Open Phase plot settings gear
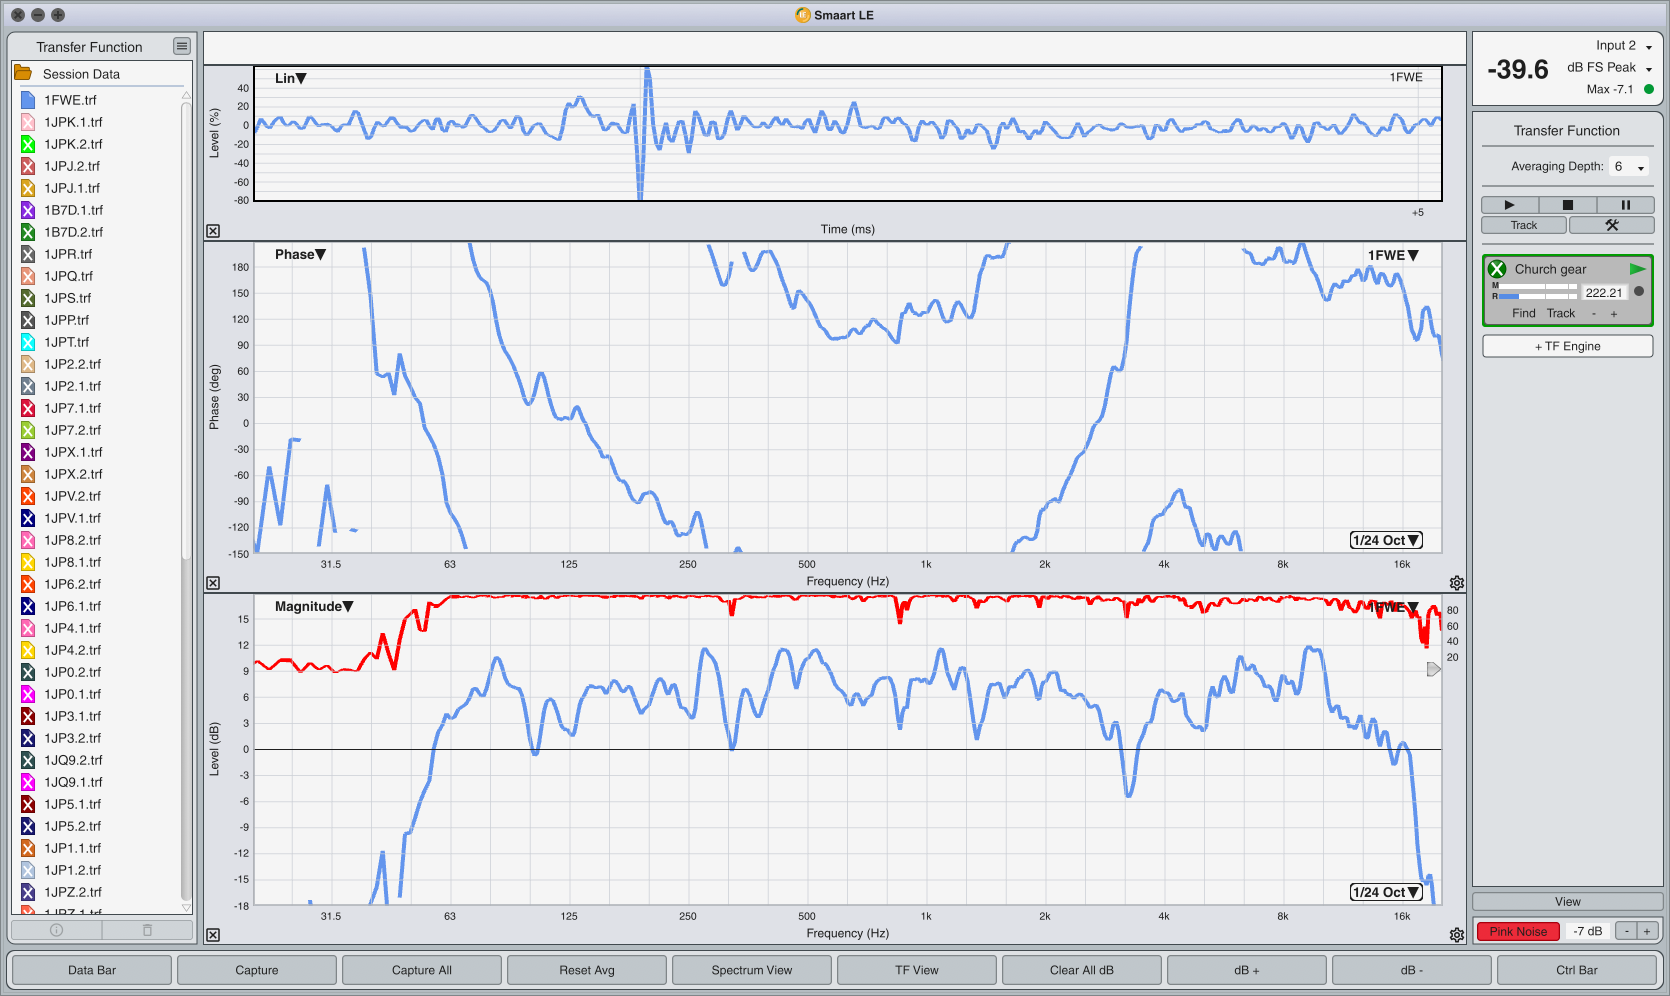The height and width of the screenshot is (996, 1670). click(x=1457, y=583)
